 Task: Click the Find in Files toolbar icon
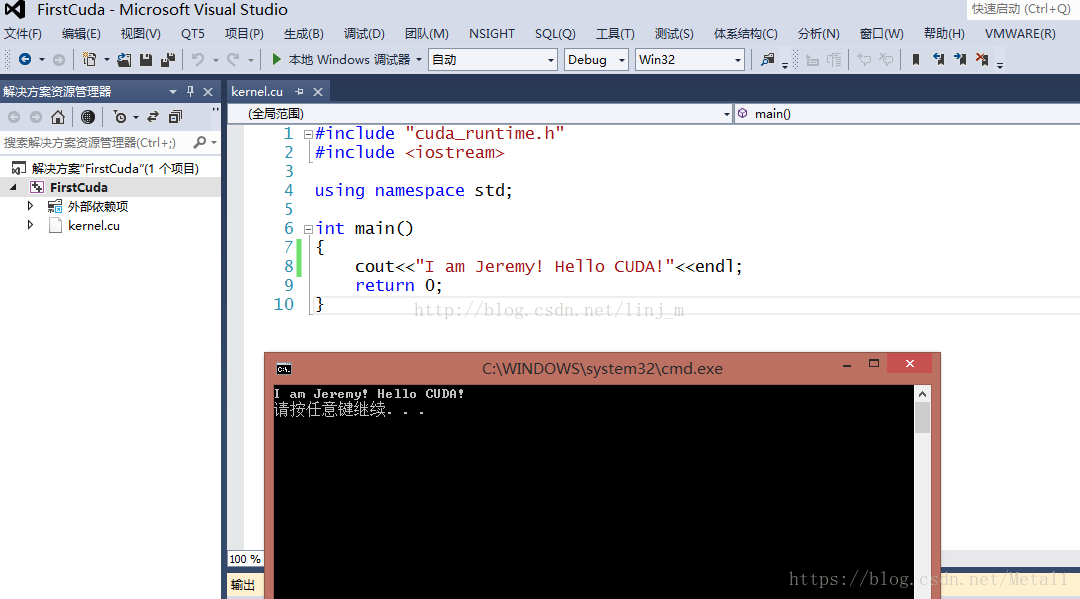pos(767,60)
